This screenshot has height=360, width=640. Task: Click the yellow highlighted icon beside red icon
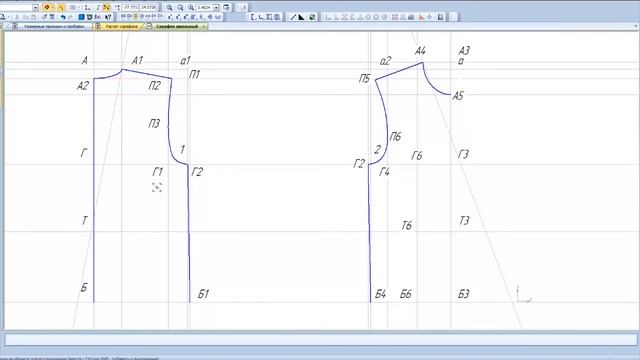coord(61,8)
